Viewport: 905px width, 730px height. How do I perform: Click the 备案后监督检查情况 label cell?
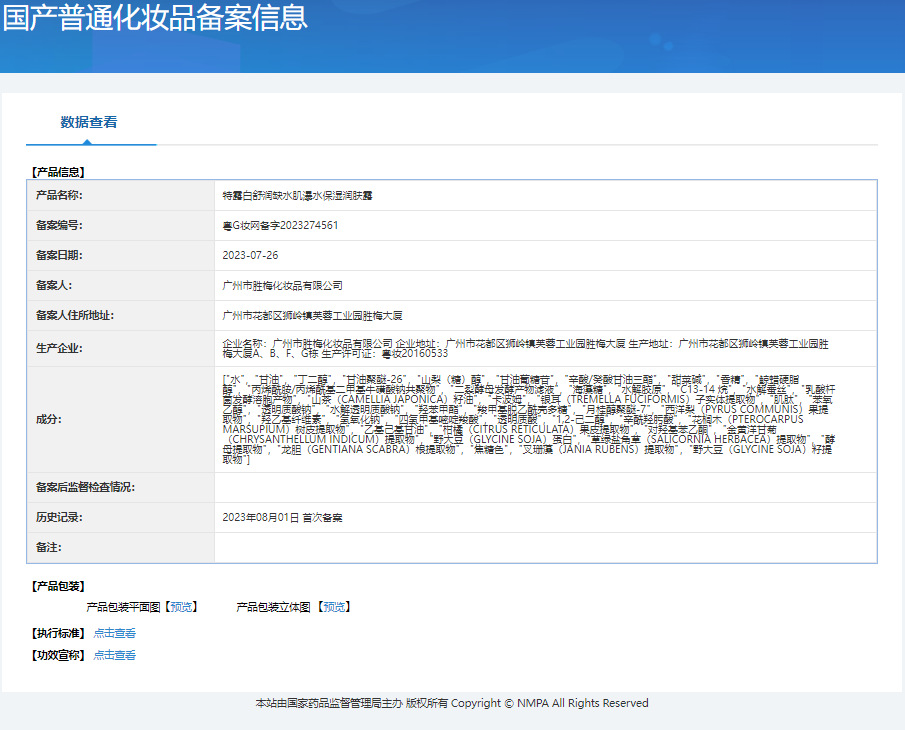[x=121, y=488]
